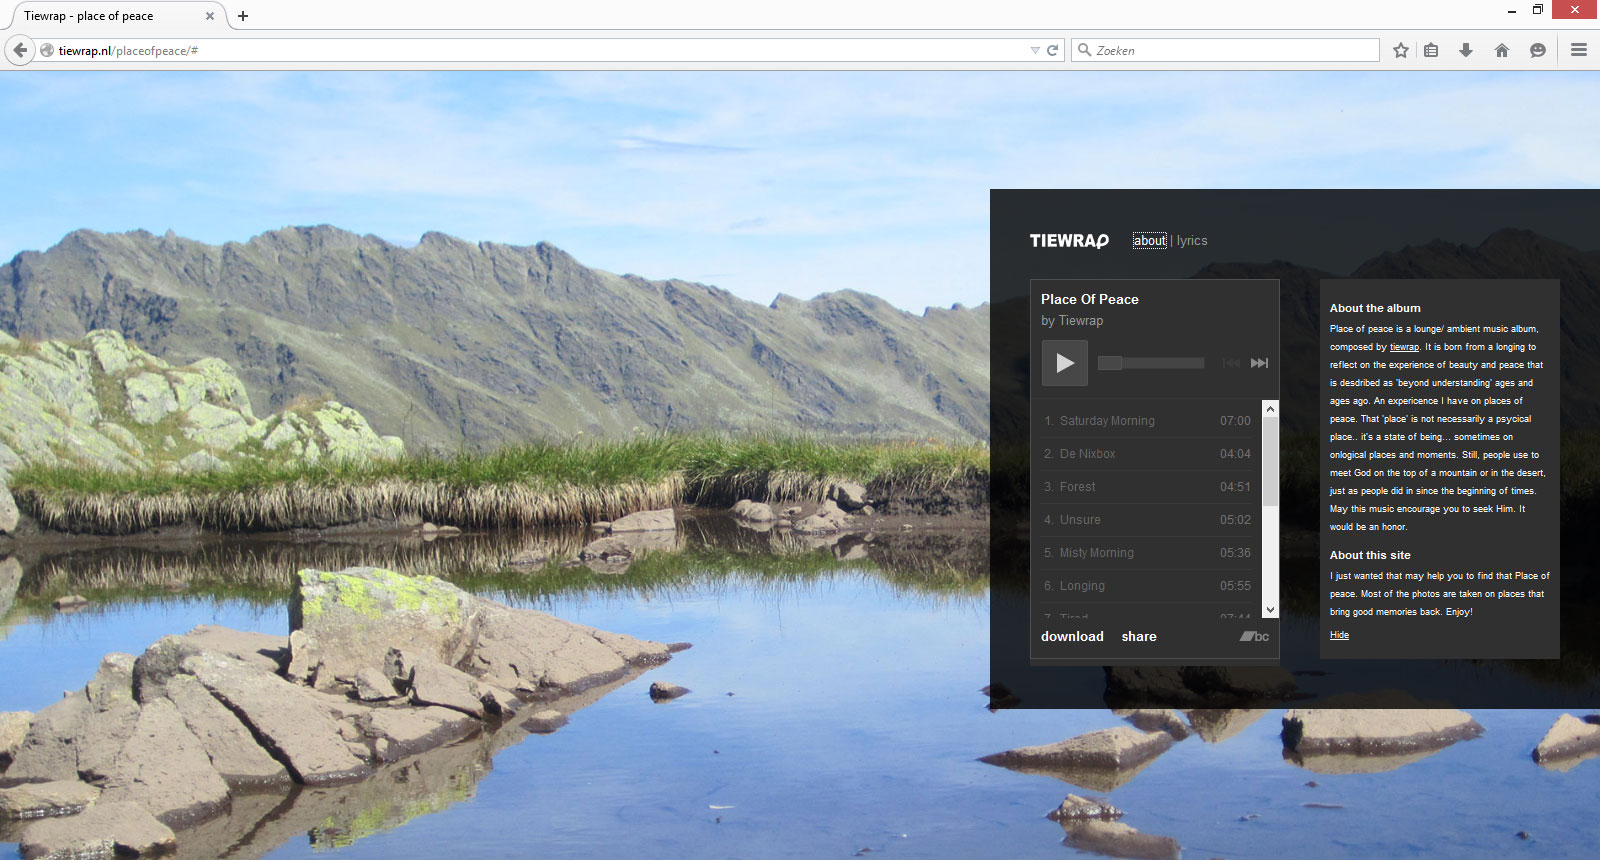
Task: Skip to next track in player
Action: tap(1259, 363)
